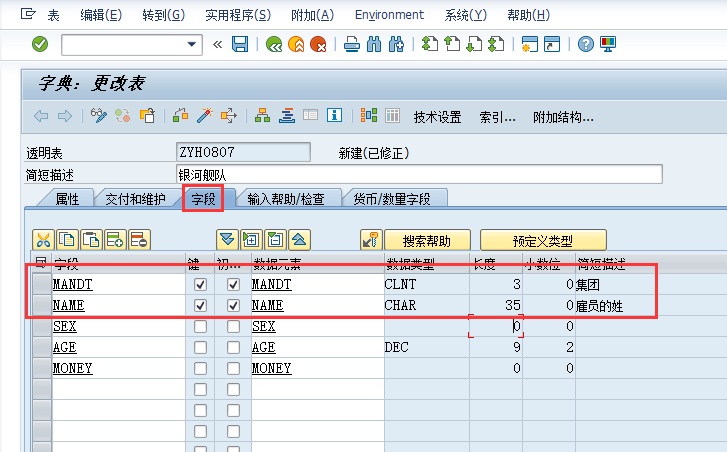Click the expand all double-down arrow icon
Viewport: 727px width, 452px height.
coord(227,240)
